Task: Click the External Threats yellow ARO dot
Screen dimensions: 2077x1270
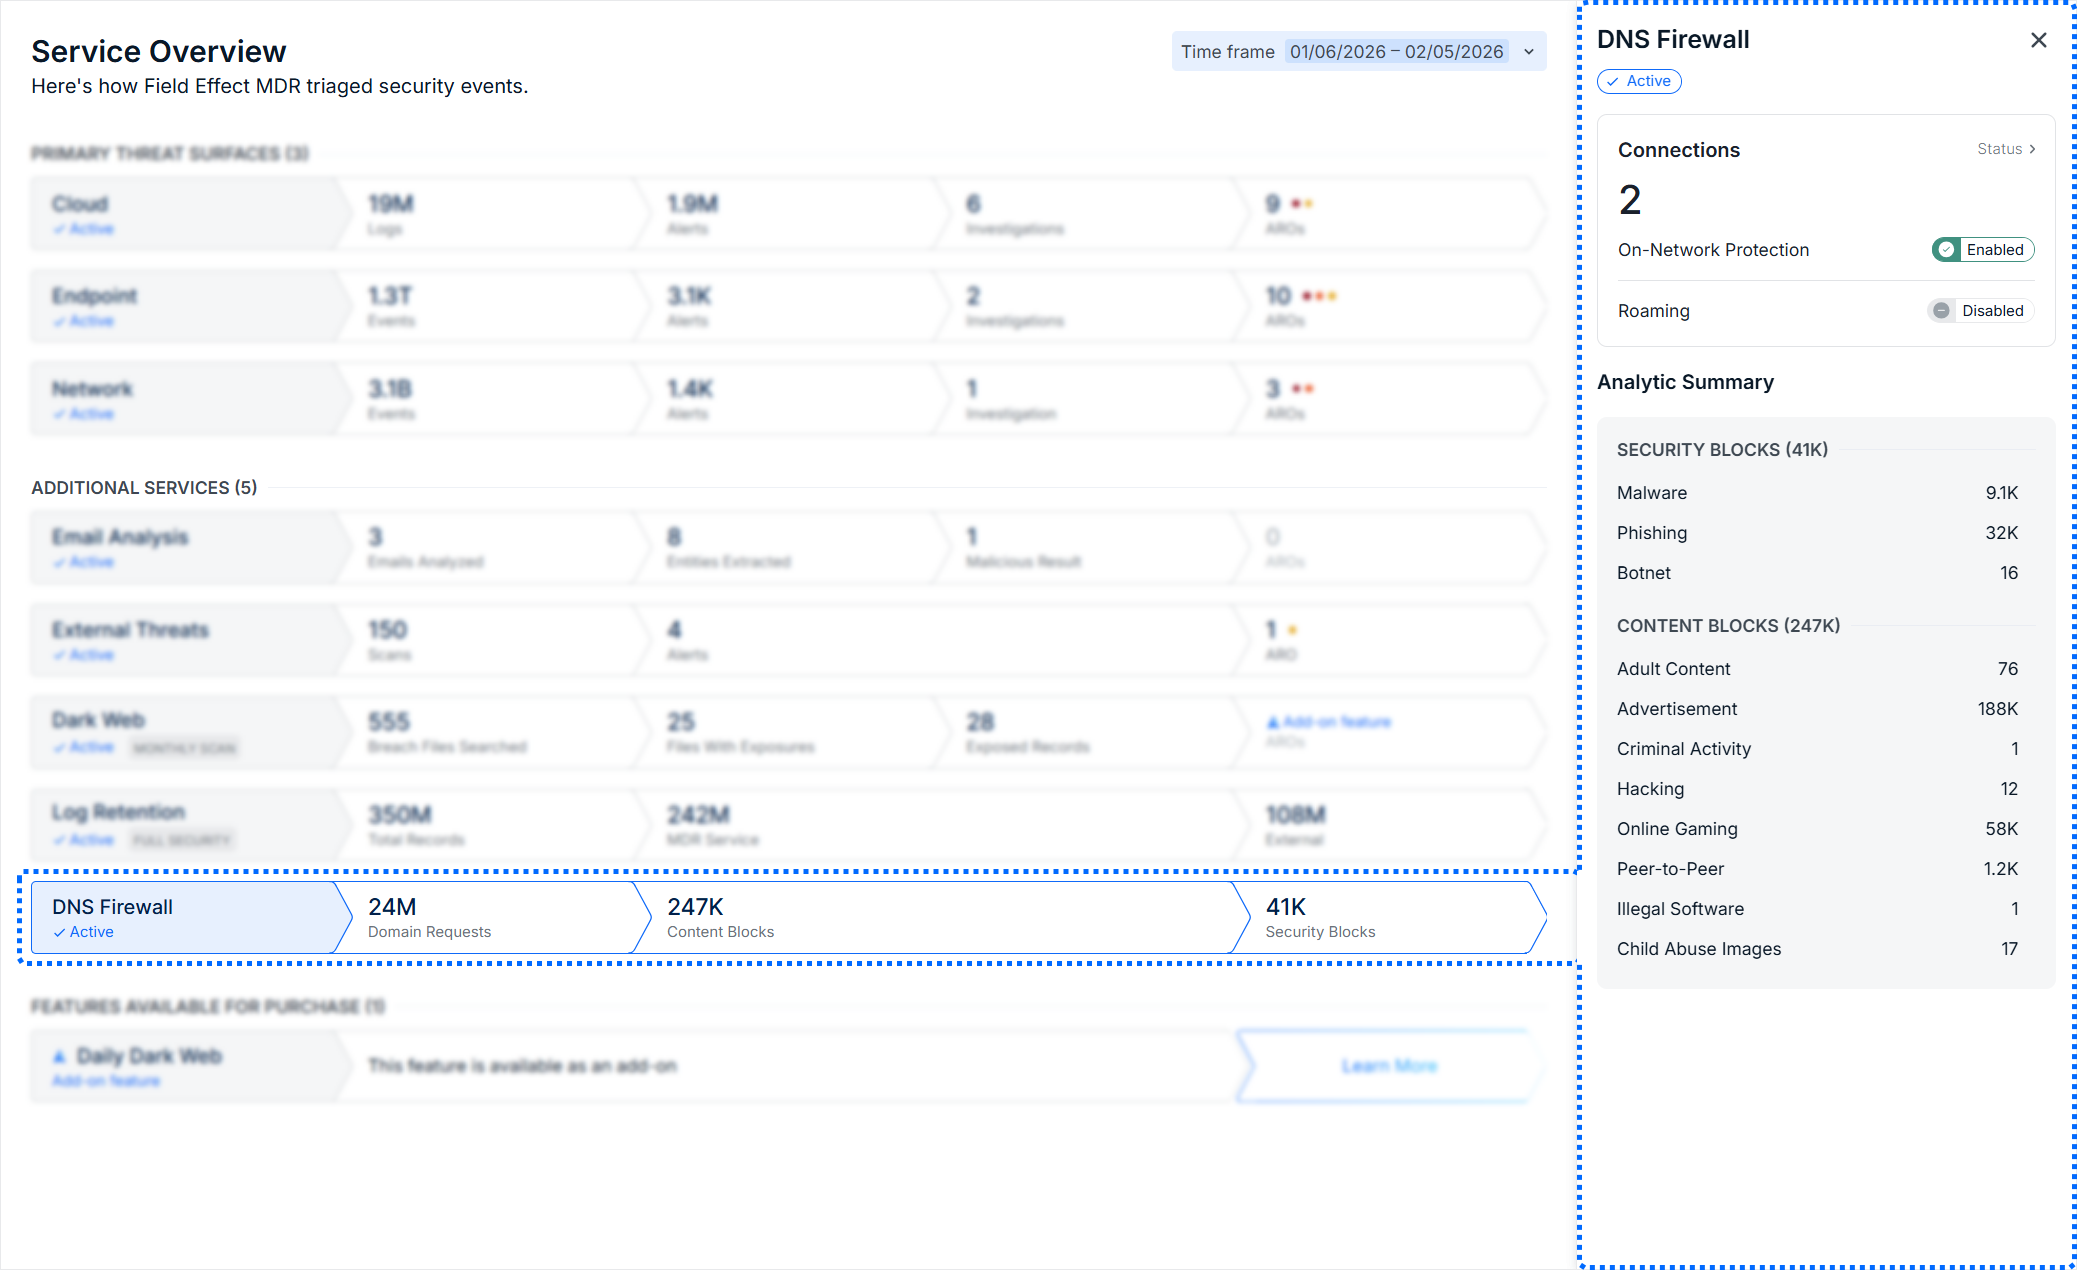Action: coord(1292,630)
